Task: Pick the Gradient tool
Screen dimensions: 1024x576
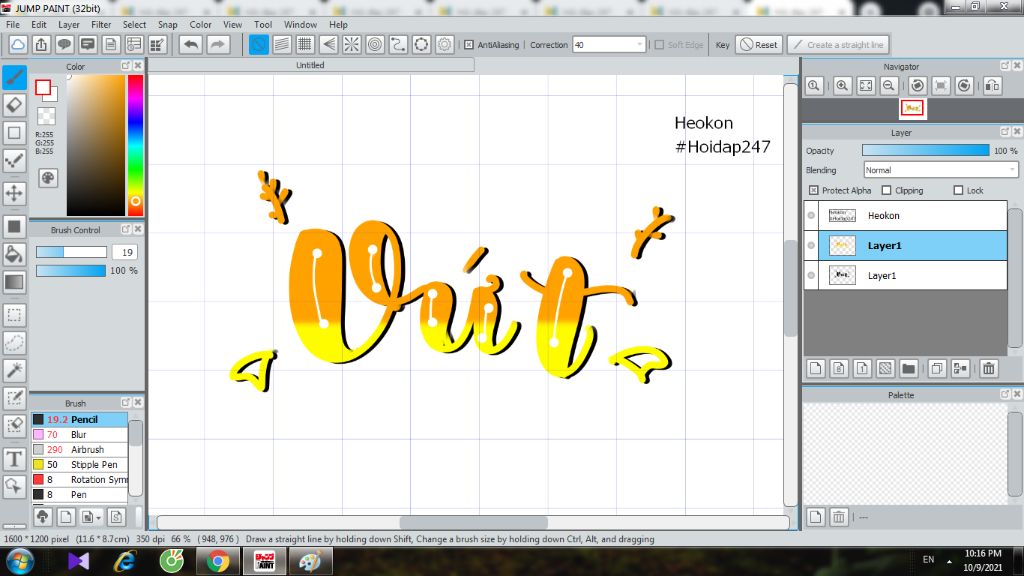Action: coord(14,281)
